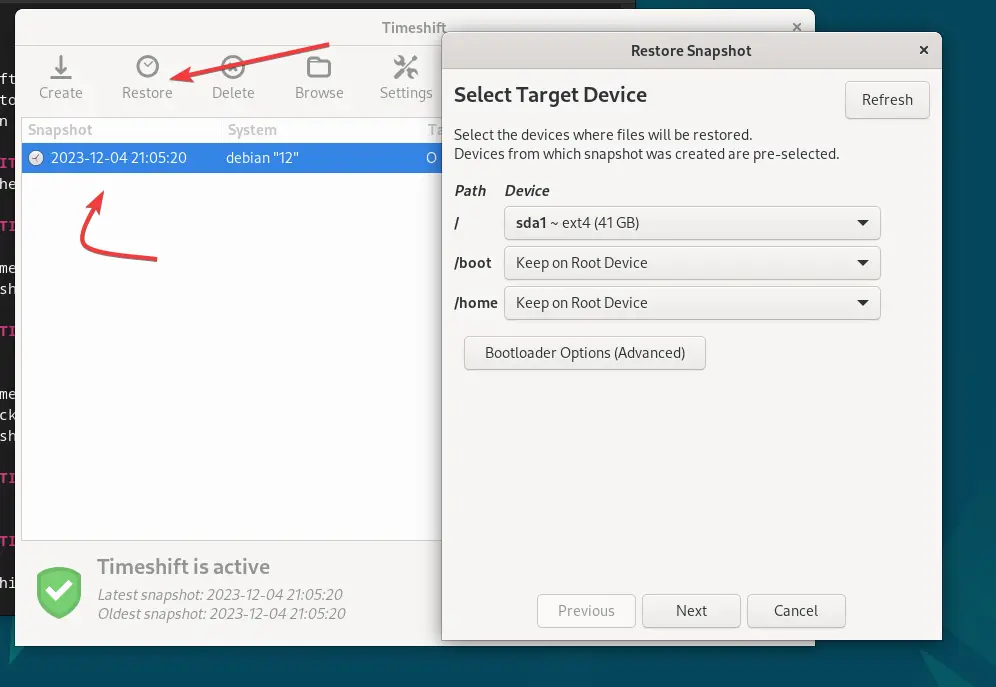Click the Previous button
The image size is (996, 687).
586,611
